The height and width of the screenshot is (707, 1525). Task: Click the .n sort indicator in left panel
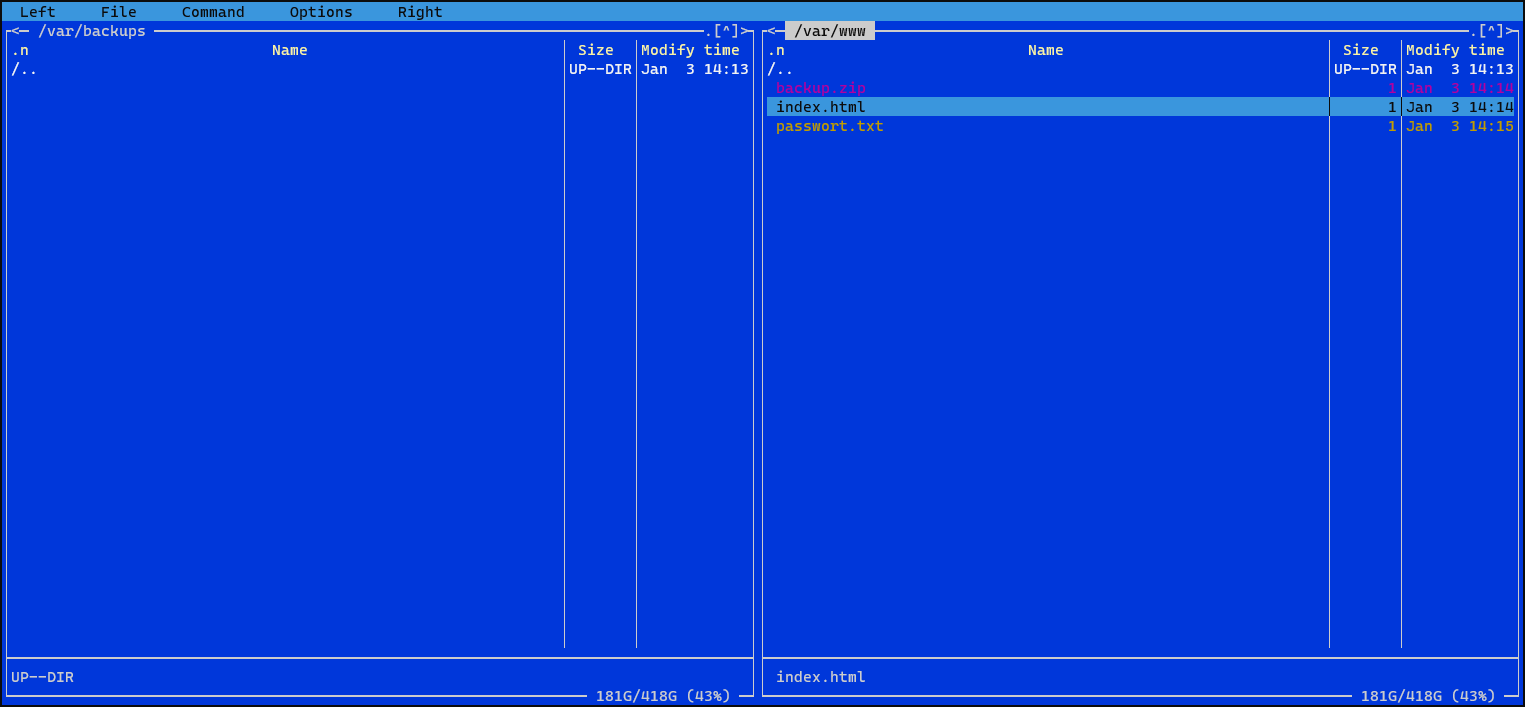[20, 50]
